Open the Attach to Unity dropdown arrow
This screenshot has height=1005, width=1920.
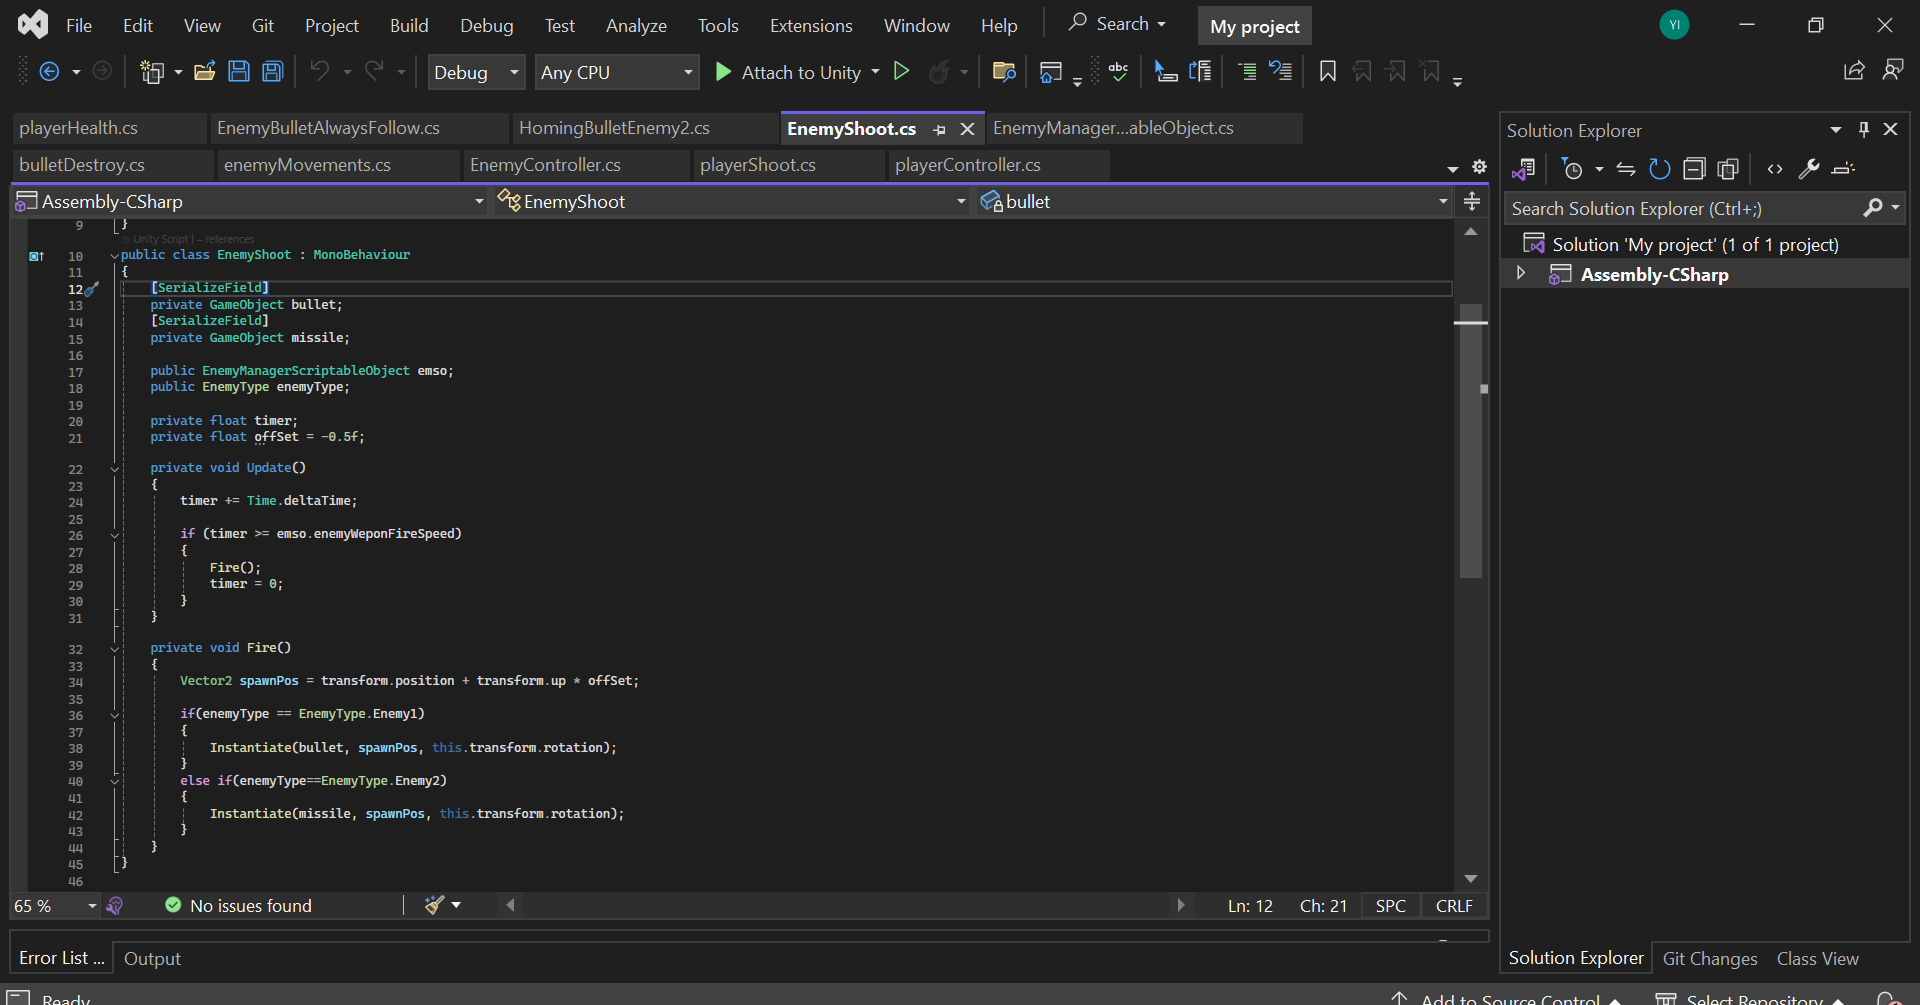[875, 72]
